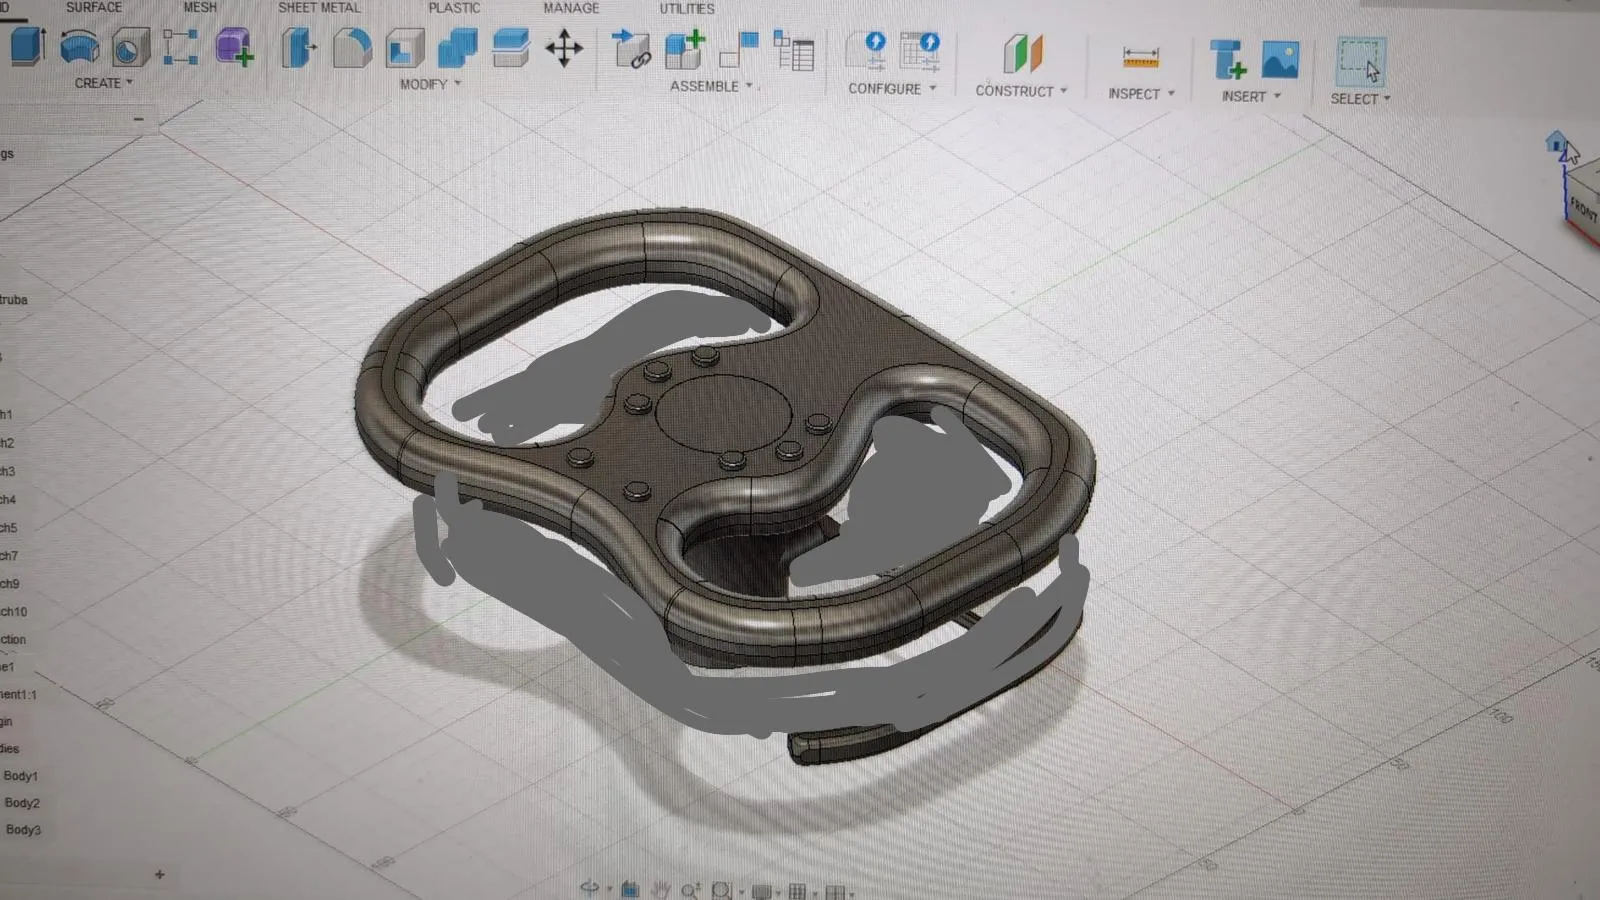
Task: Select the Measure tool
Action: pyautogui.click(x=1140, y=58)
